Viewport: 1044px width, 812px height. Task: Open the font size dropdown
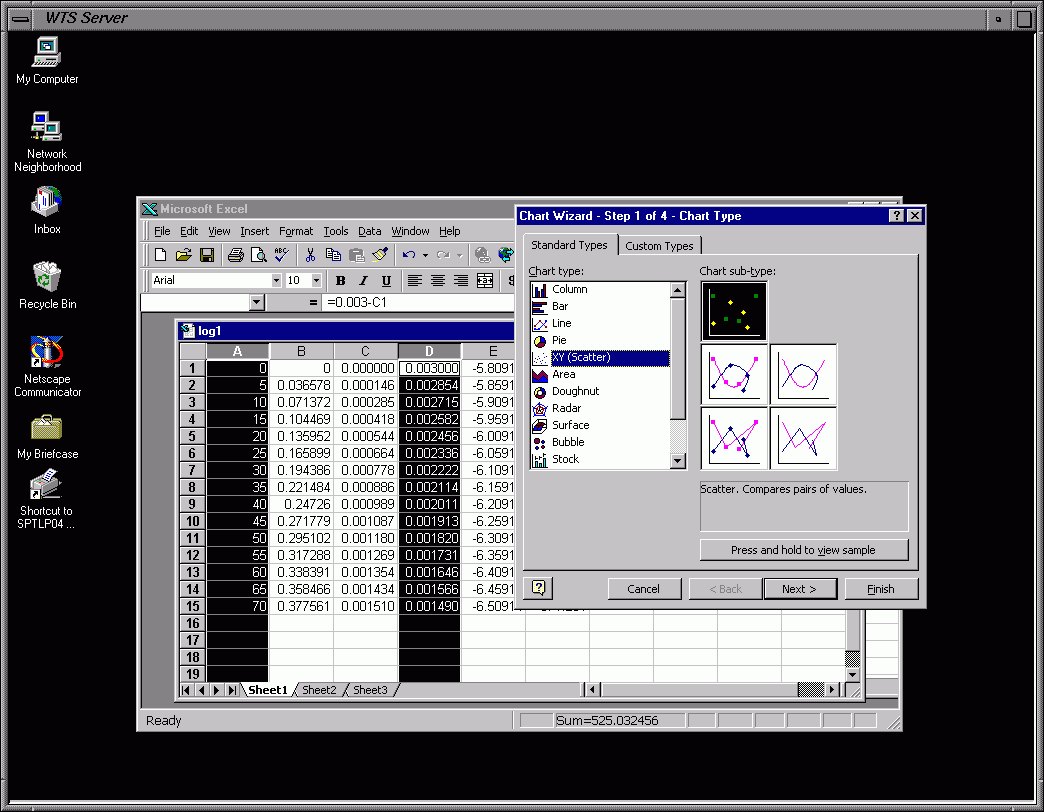pyautogui.click(x=316, y=281)
